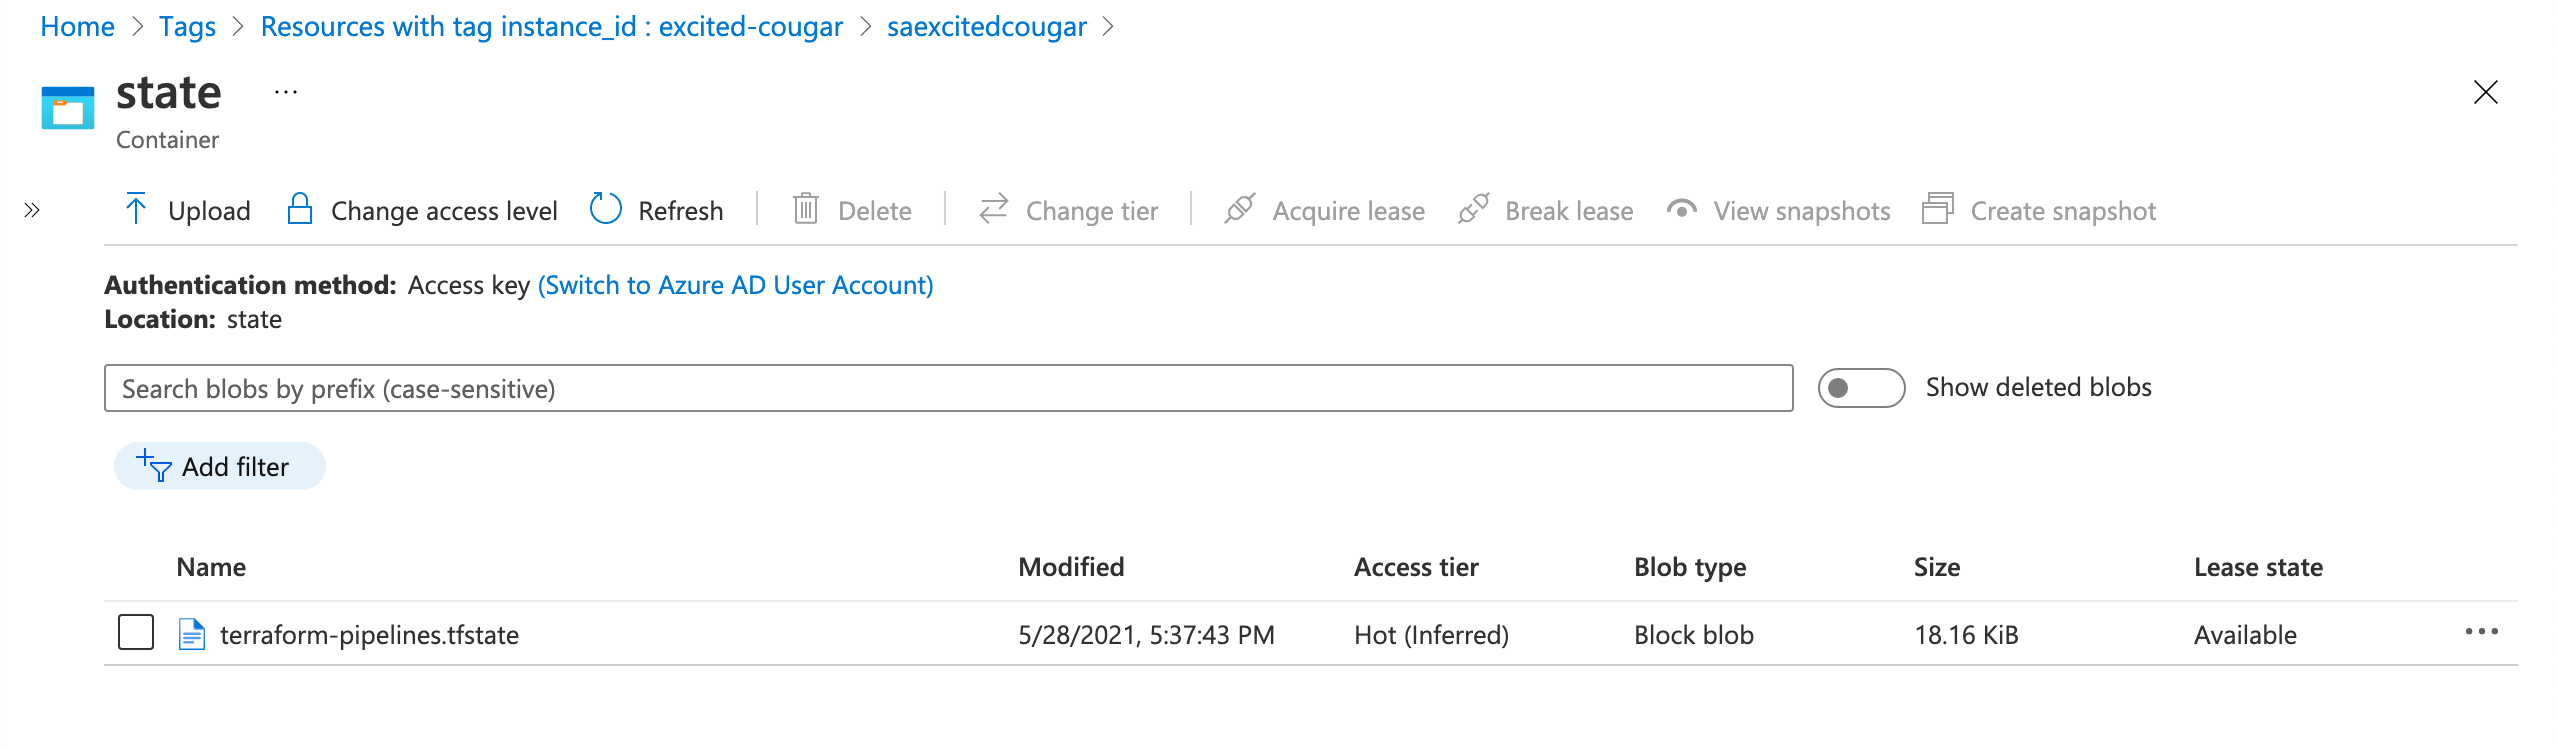This screenshot has height=750, width=2558.
Task: Click the Refresh circular arrow icon
Action: coord(606,209)
